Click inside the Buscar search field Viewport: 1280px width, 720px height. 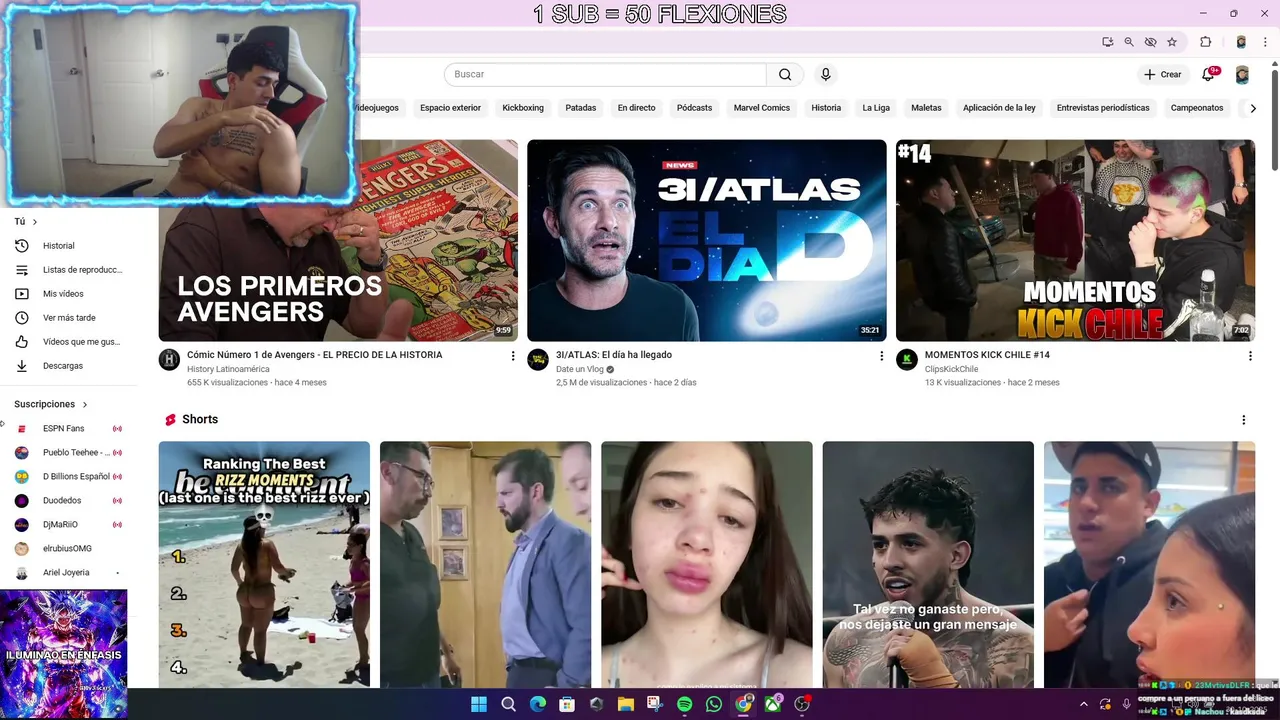(x=605, y=74)
